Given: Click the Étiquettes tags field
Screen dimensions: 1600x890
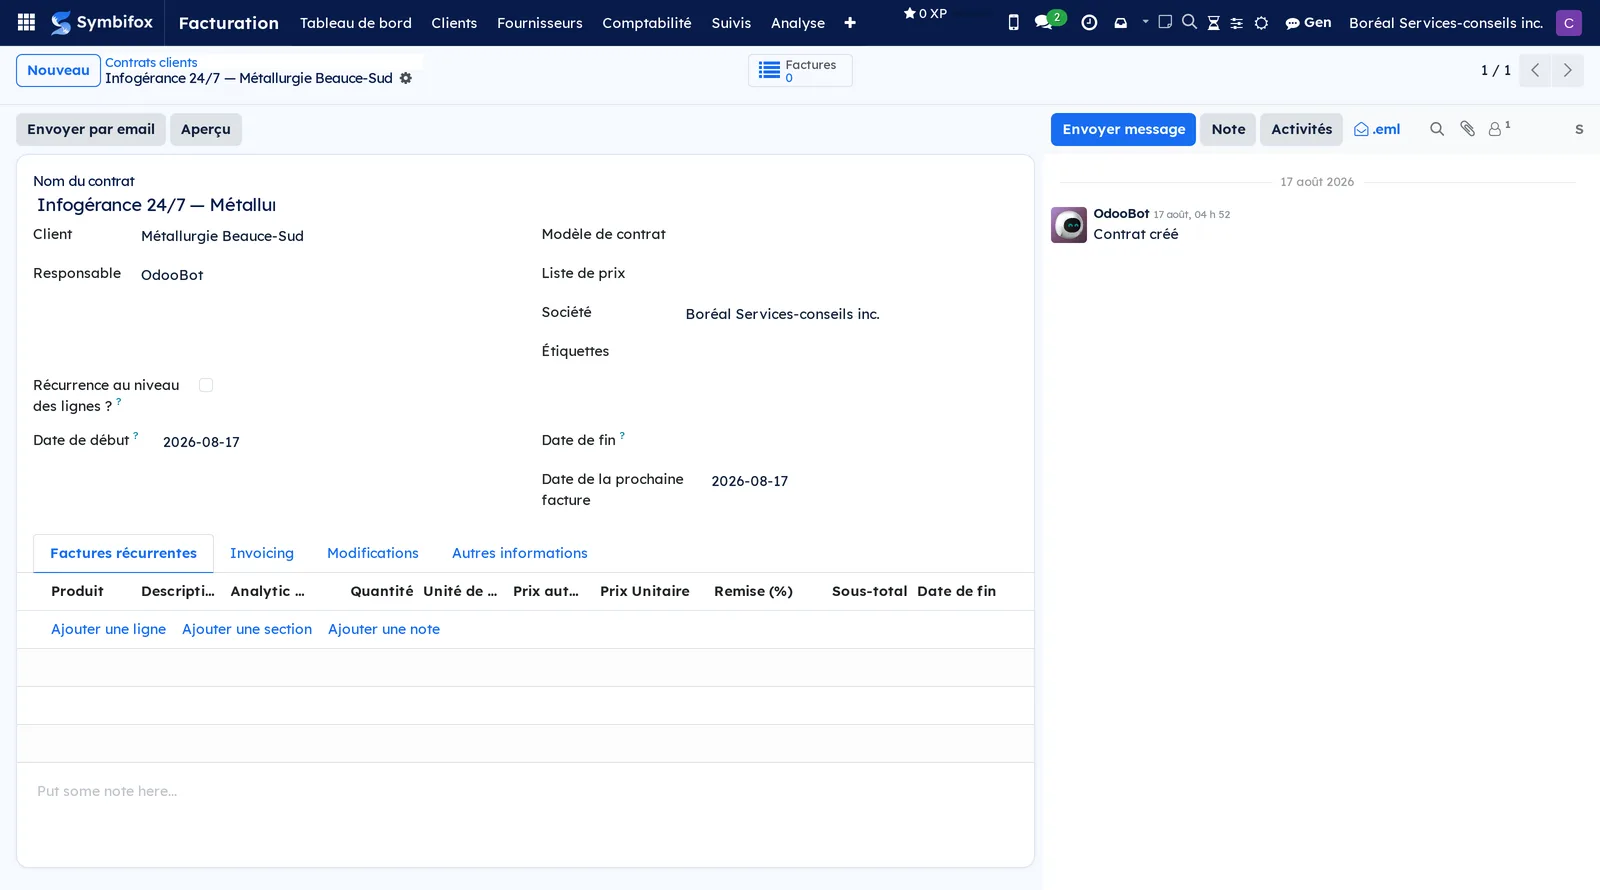Looking at the screenshot, I should 850,353.
